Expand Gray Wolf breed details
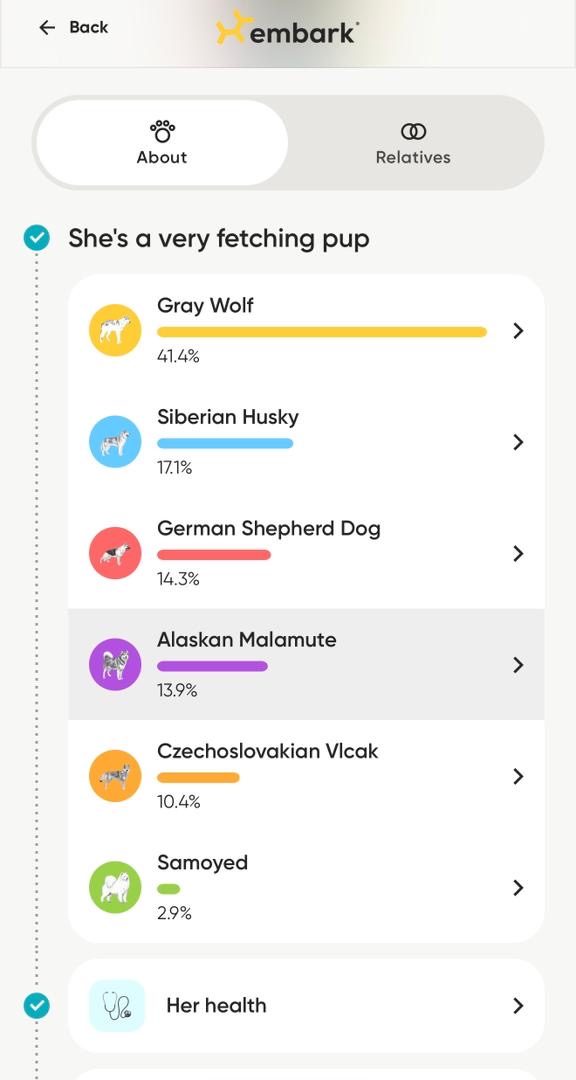Screen dimensions: 576x1080 [518, 330]
